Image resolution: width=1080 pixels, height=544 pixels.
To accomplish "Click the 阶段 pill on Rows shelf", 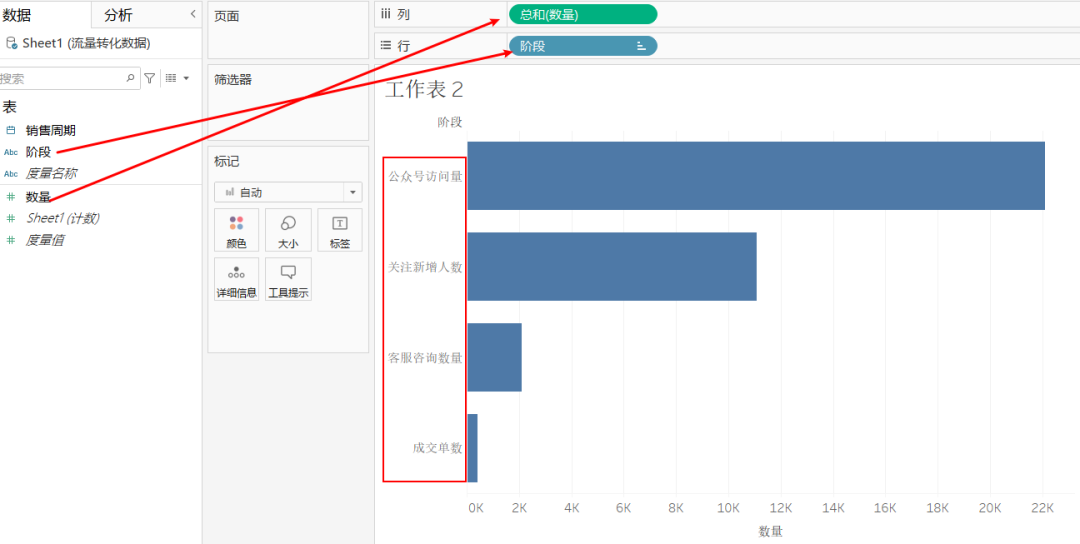I will coord(570,46).
